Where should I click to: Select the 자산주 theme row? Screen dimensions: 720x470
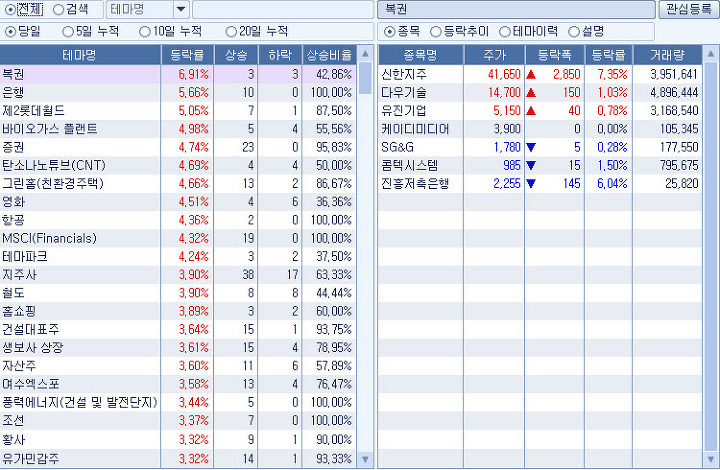click(x=178, y=366)
